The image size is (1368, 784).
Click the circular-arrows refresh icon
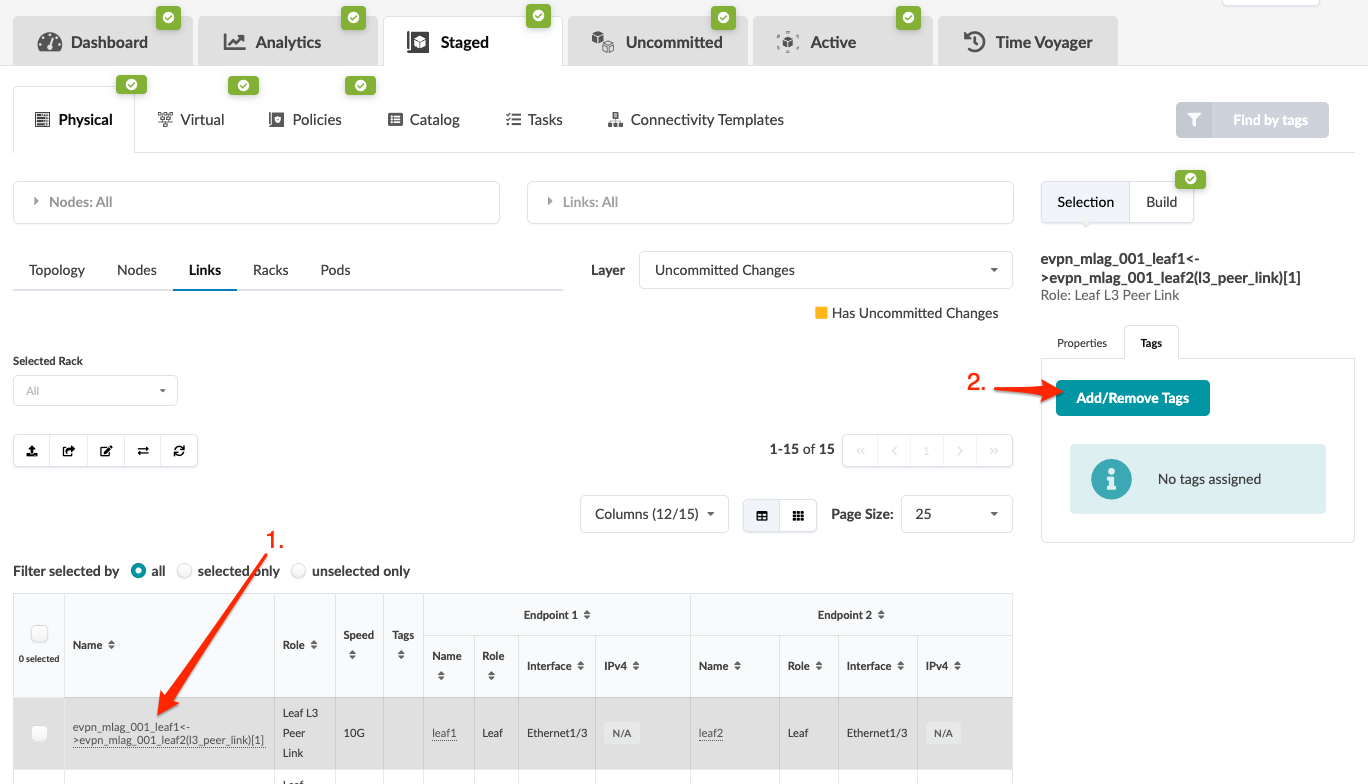coord(179,451)
